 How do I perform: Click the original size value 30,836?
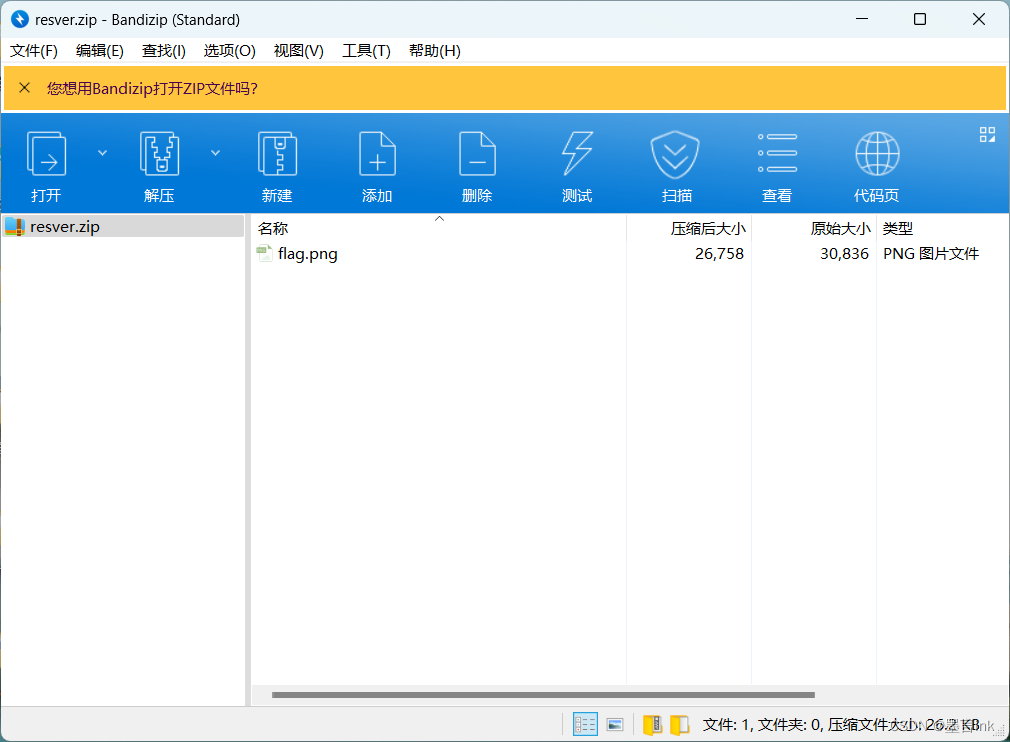pos(844,254)
